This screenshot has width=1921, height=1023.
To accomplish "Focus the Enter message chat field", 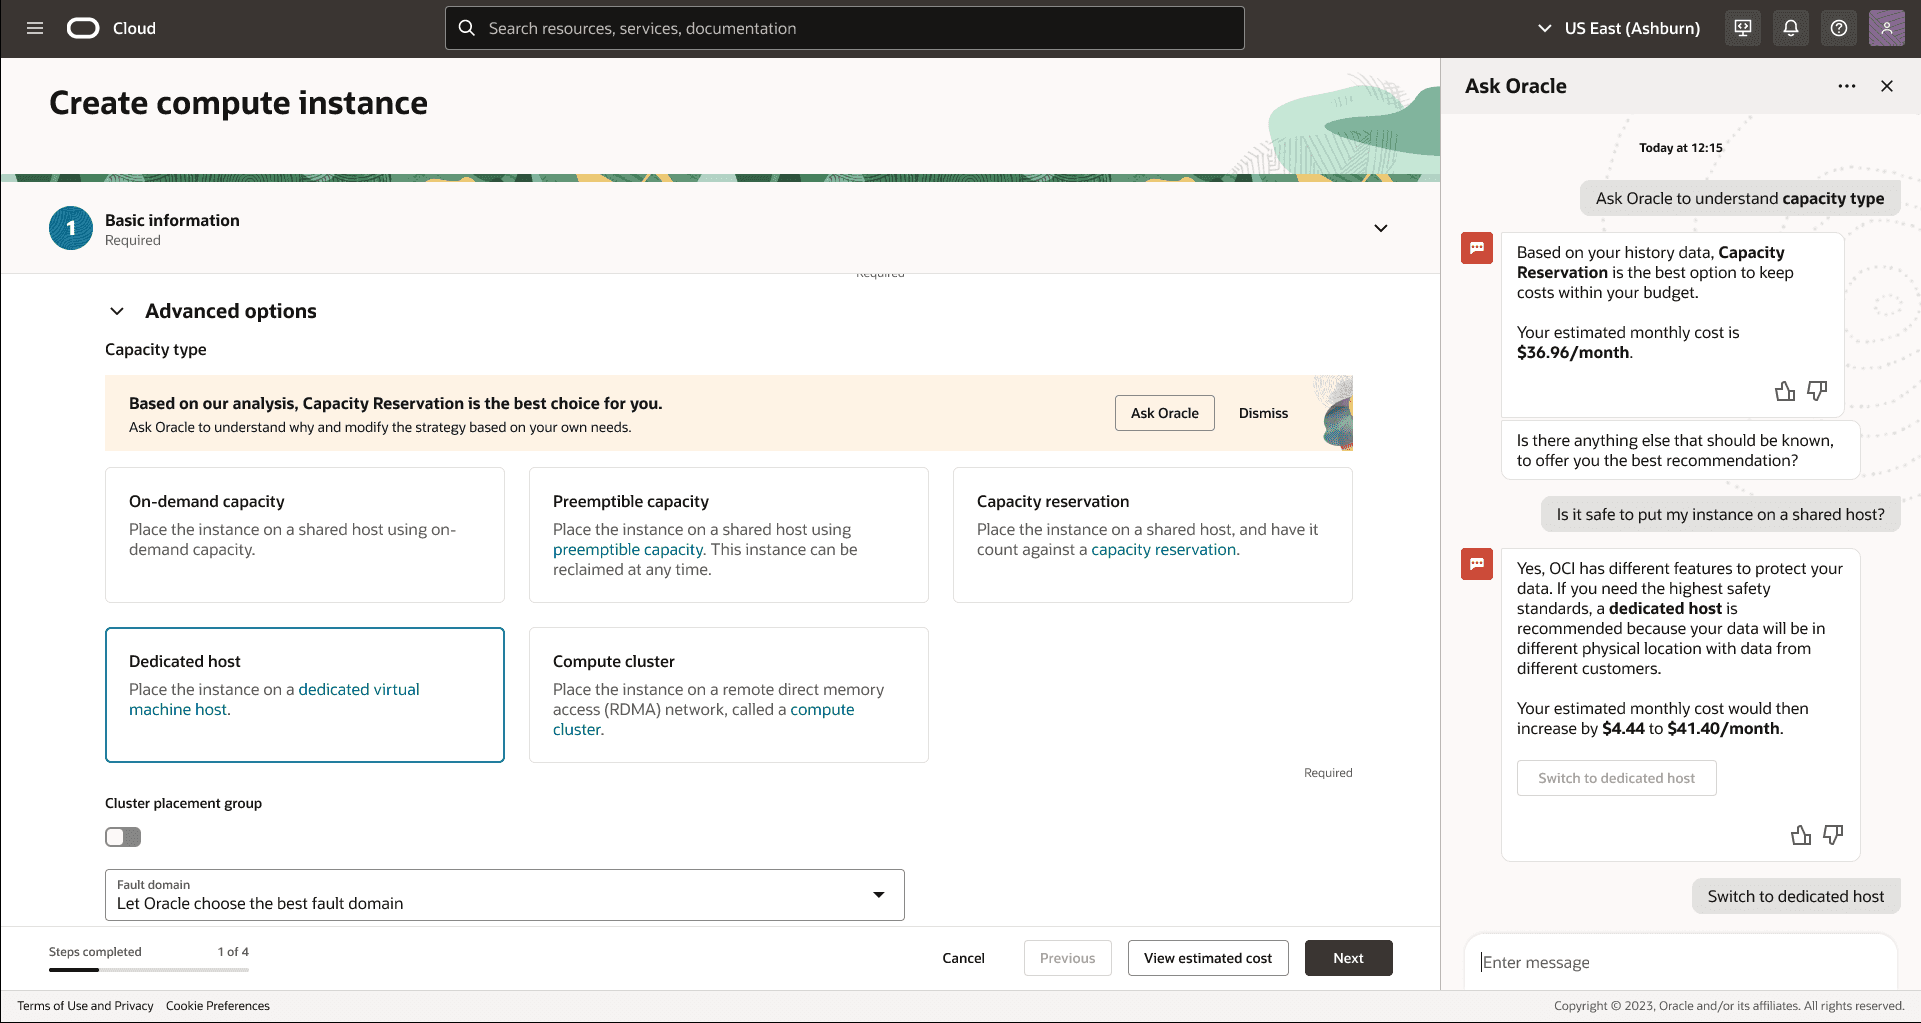I will 1681,962.
